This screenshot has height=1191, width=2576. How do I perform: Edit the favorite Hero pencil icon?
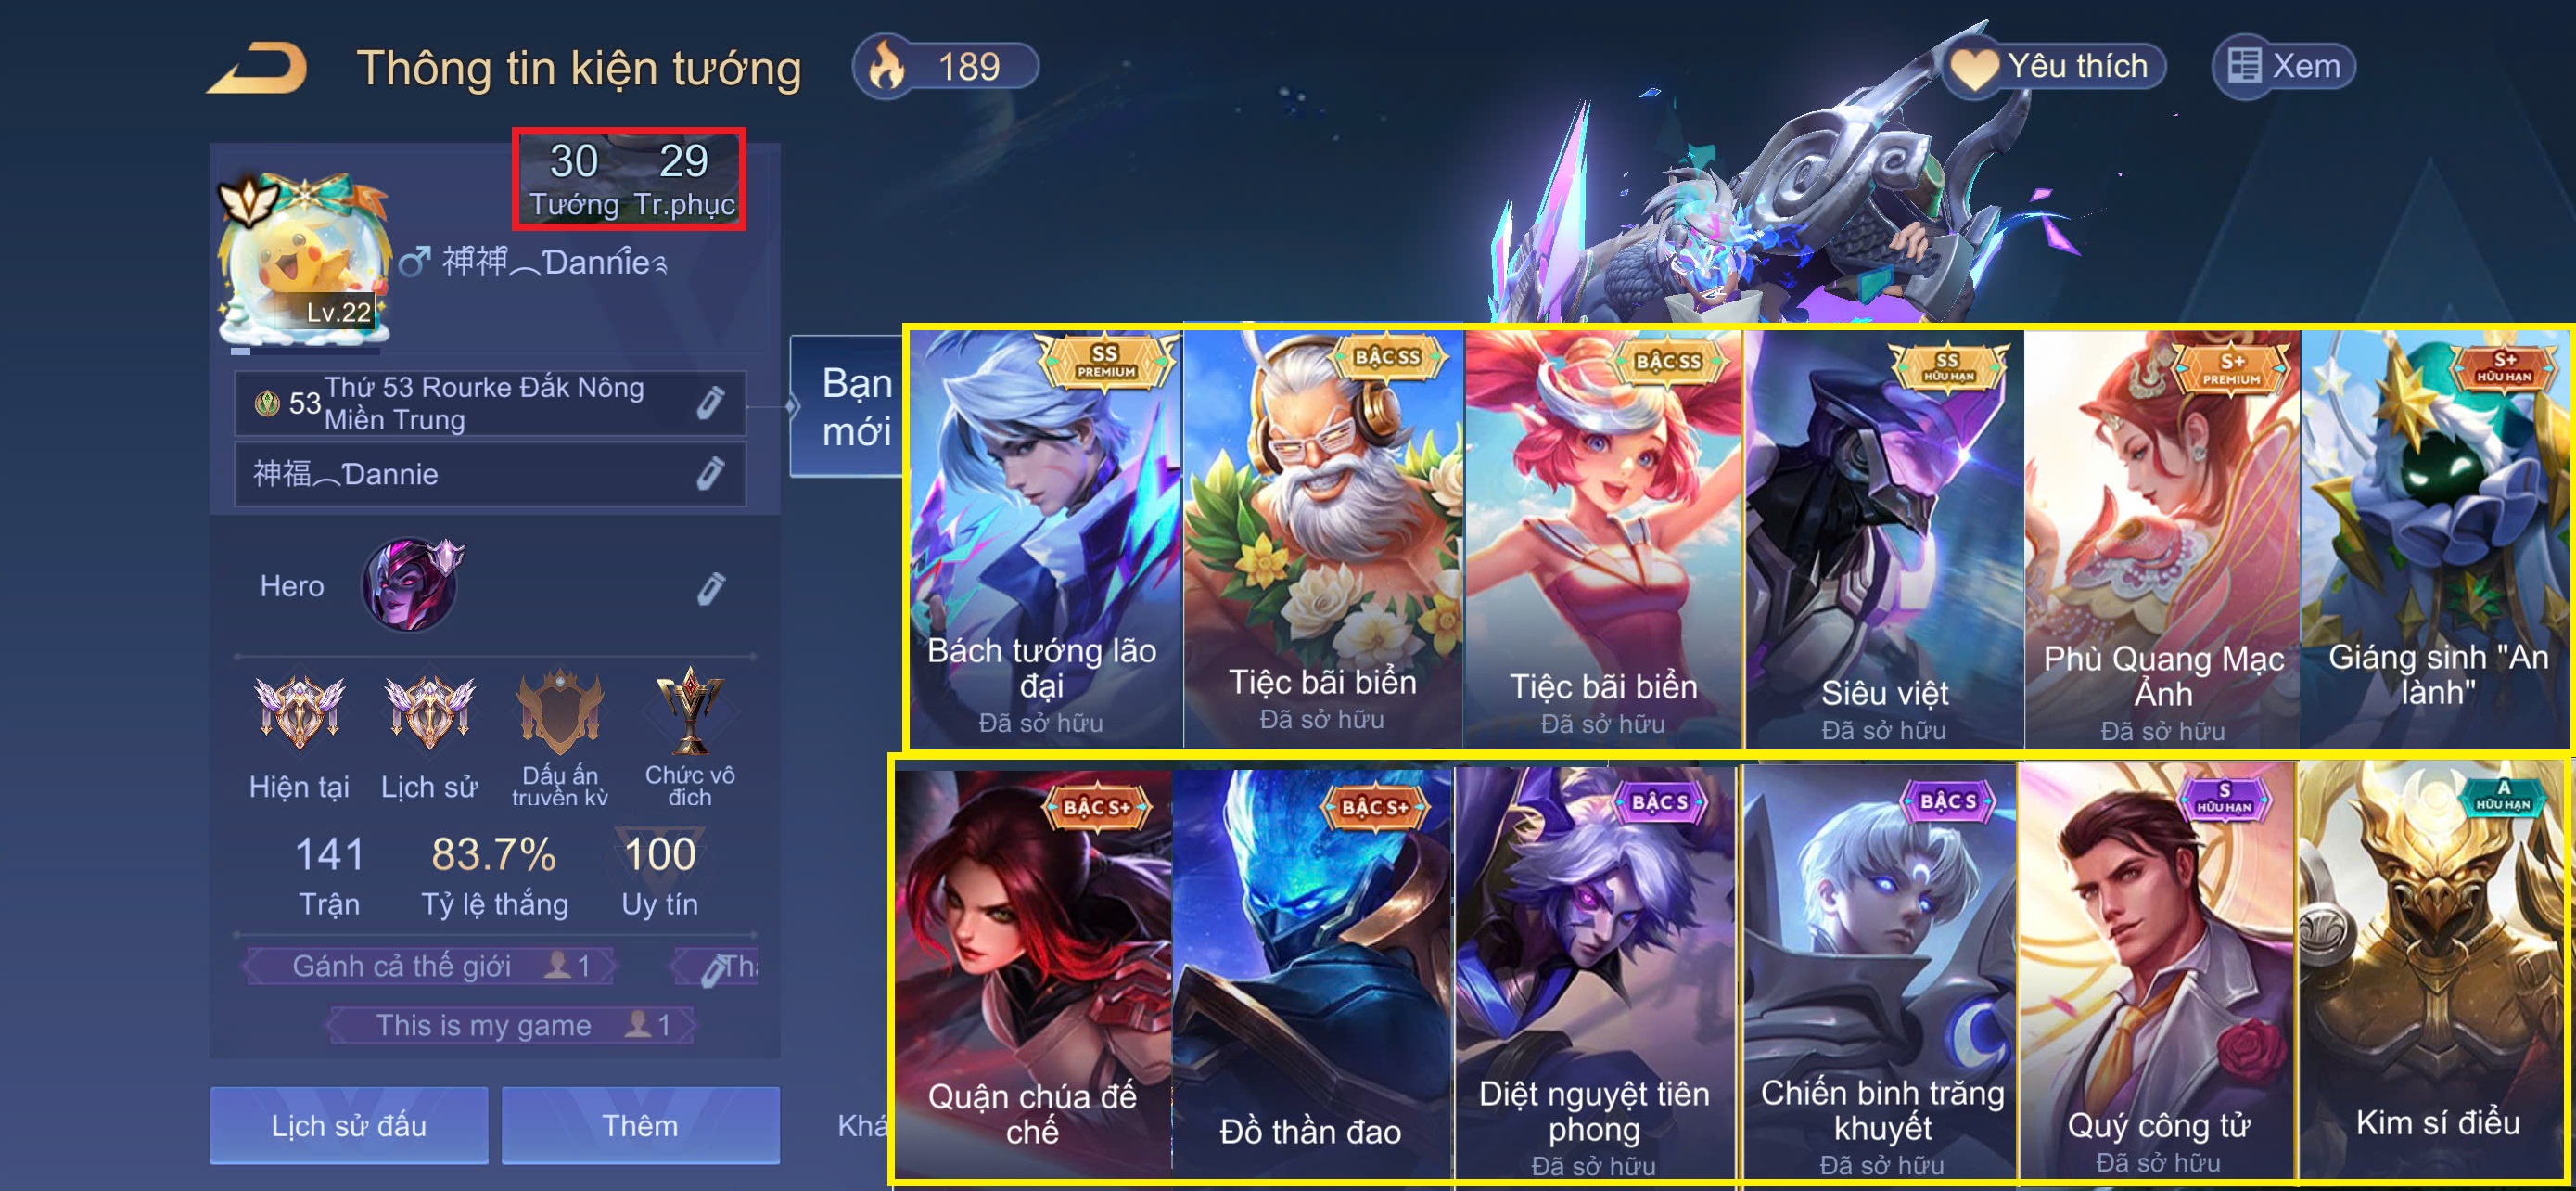710,588
